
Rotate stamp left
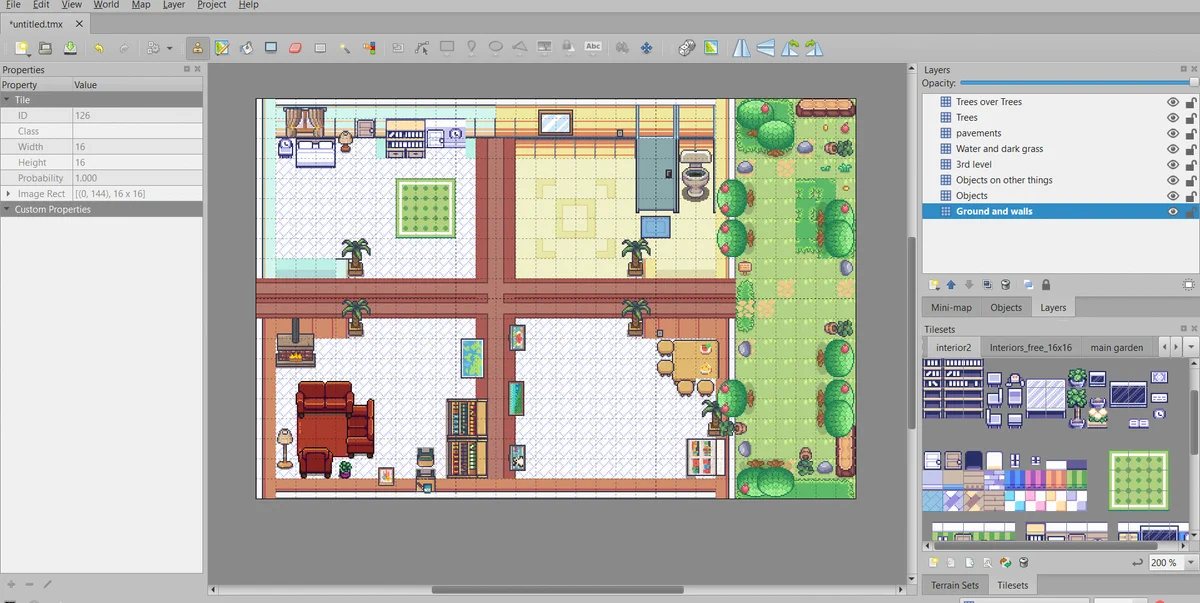[x=790, y=47]
